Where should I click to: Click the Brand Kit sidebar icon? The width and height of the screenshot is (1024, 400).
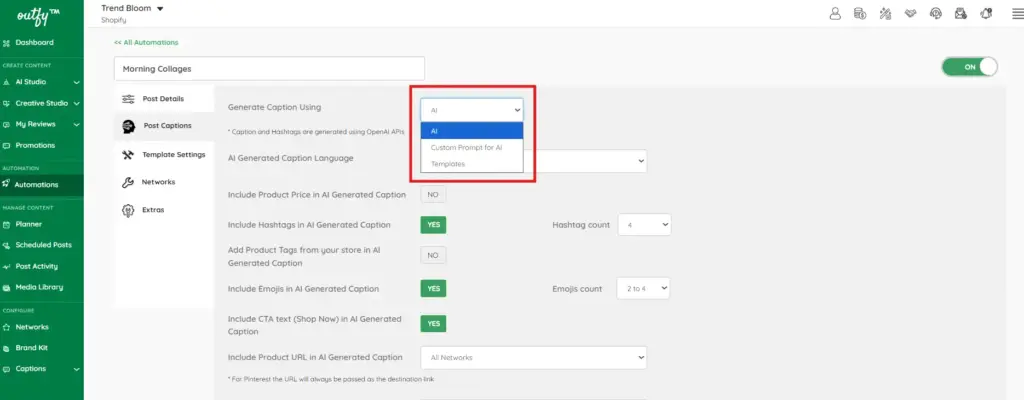coord(7,348)
